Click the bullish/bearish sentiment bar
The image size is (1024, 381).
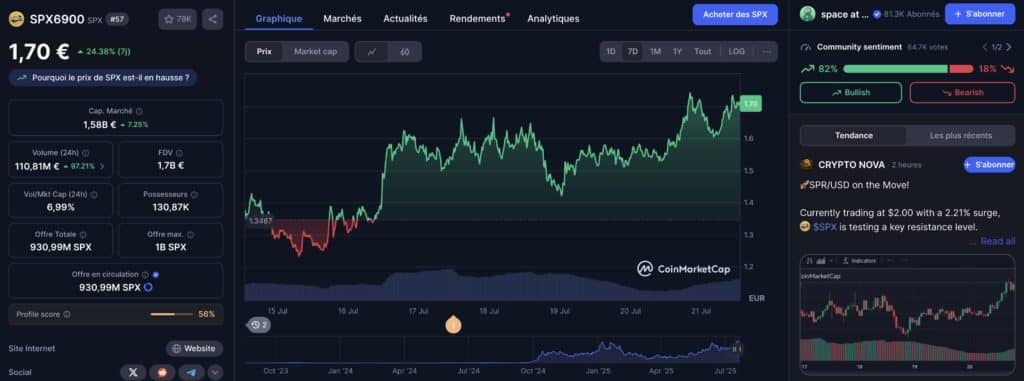coord(908,69)
